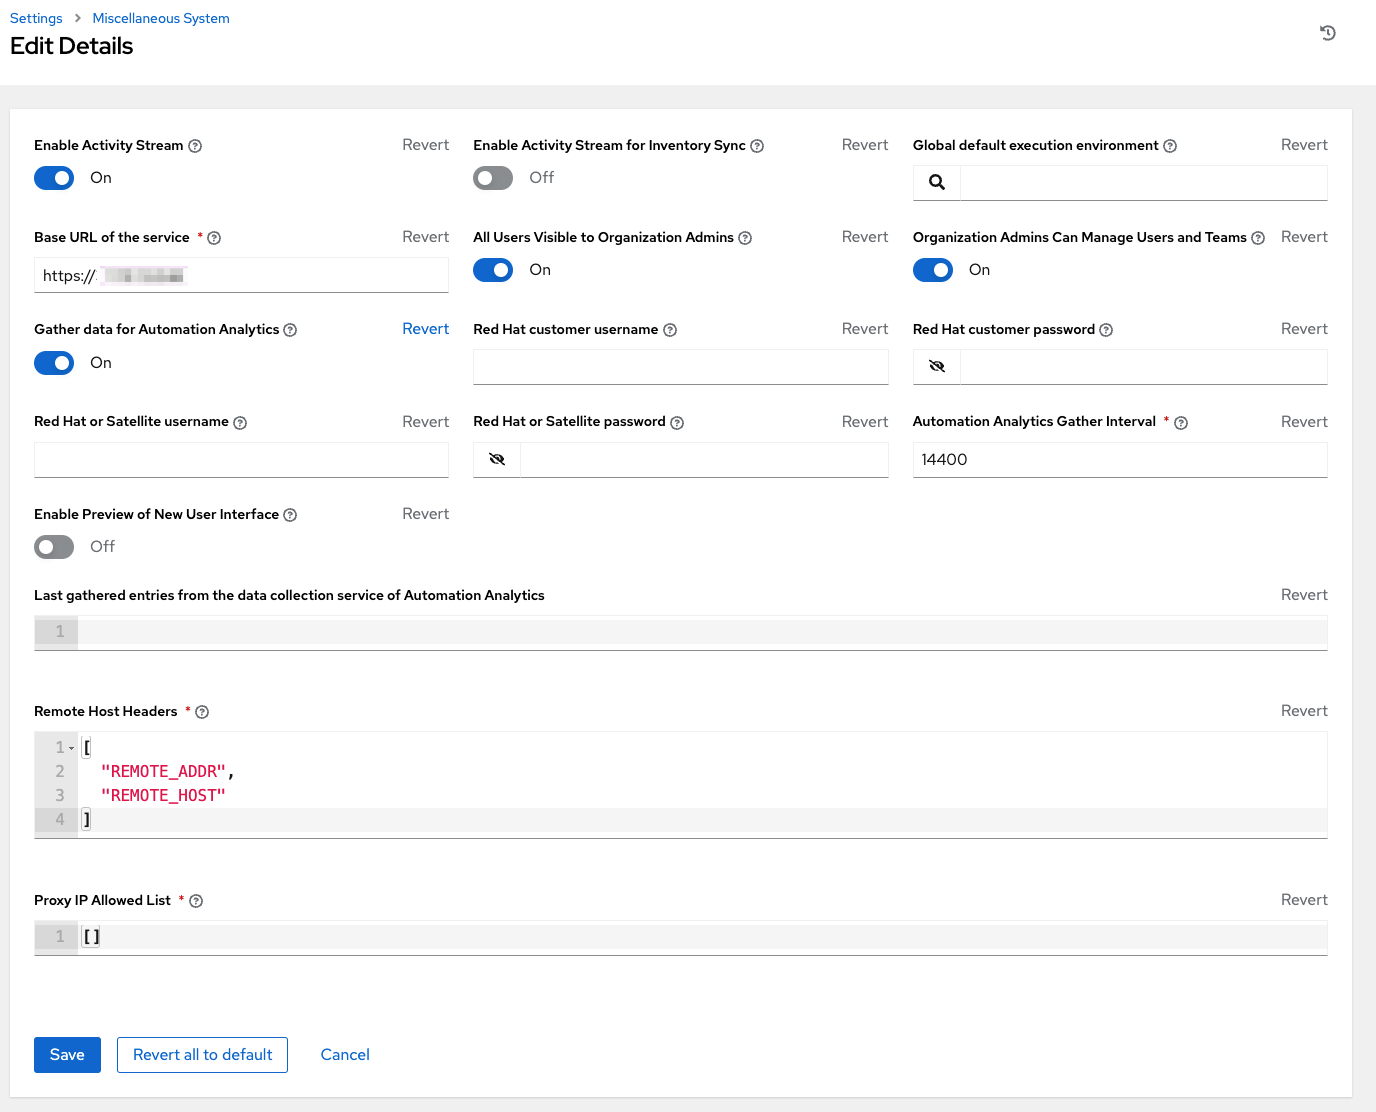
Task: Click the search icon for Global default execution environment
Action: tap(936, 182)
